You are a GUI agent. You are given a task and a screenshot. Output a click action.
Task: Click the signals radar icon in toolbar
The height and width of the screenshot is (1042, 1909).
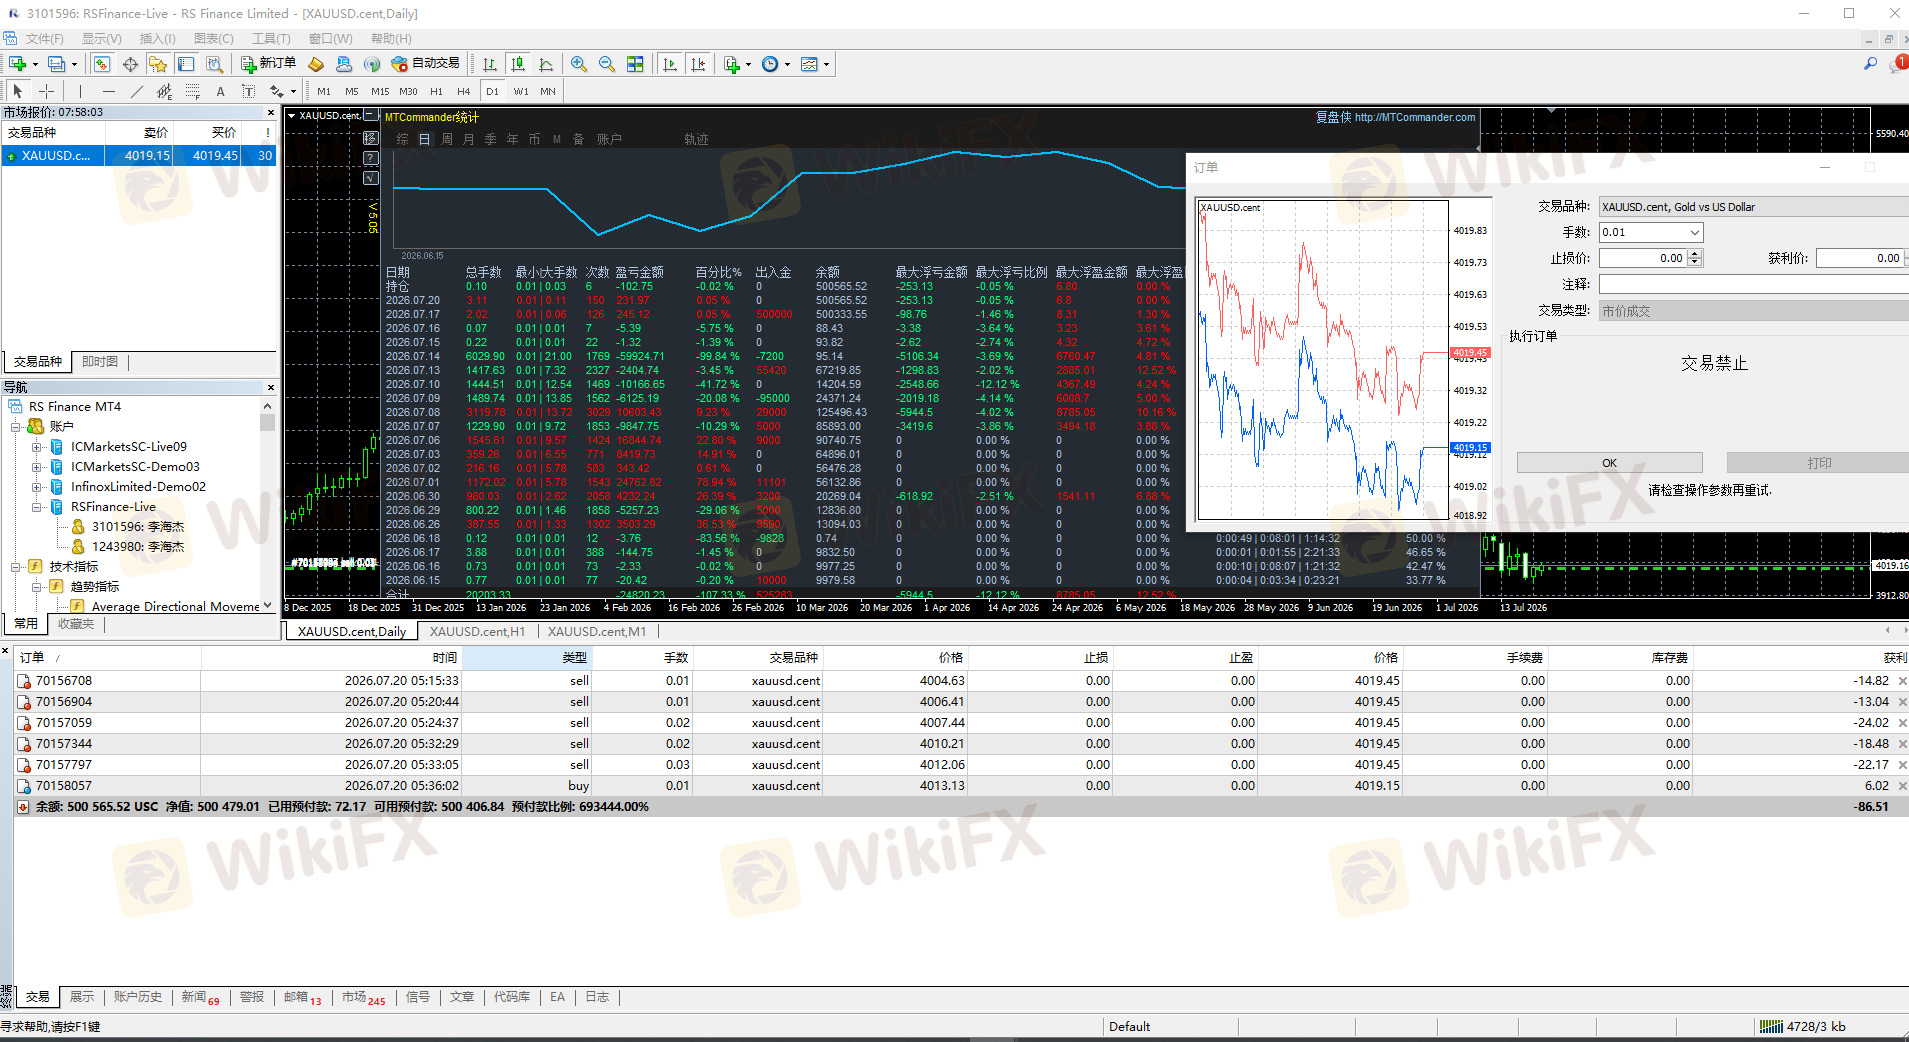pos(372,64)
